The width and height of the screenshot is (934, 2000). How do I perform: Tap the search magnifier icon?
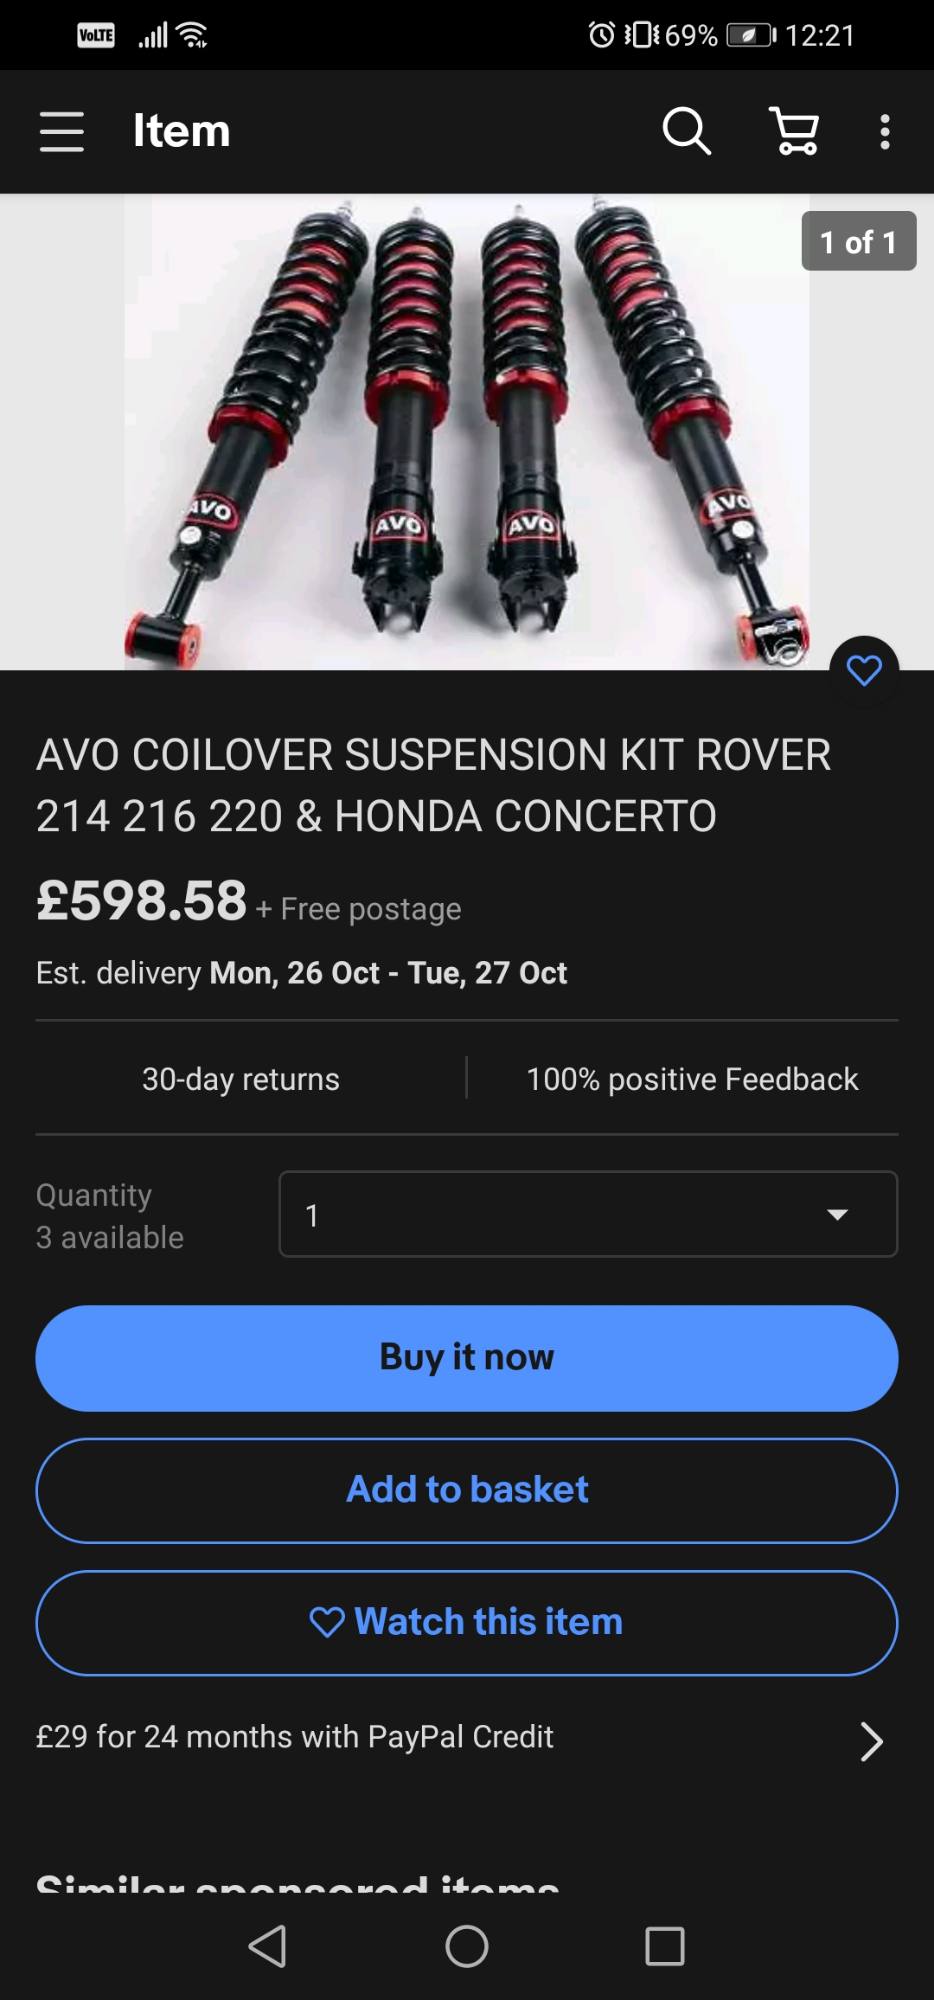686,131
